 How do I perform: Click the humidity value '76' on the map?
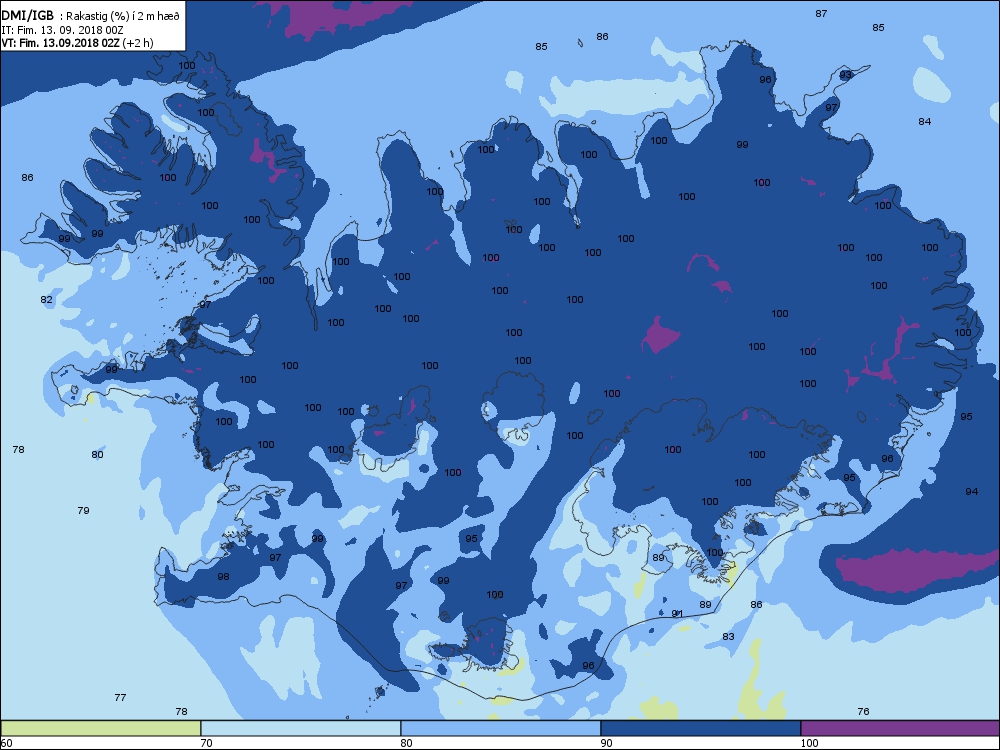(864, 711)
